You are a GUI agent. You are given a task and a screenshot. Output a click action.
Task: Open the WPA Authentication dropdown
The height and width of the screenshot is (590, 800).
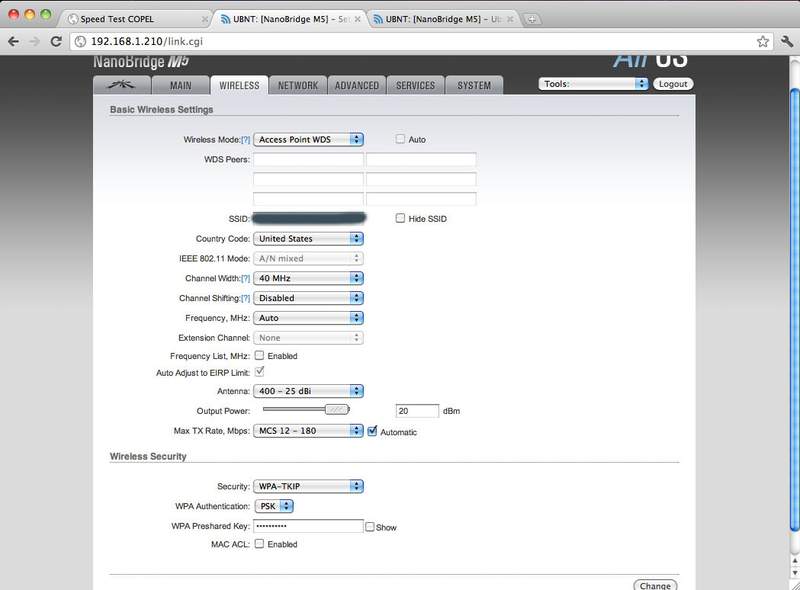274,506
